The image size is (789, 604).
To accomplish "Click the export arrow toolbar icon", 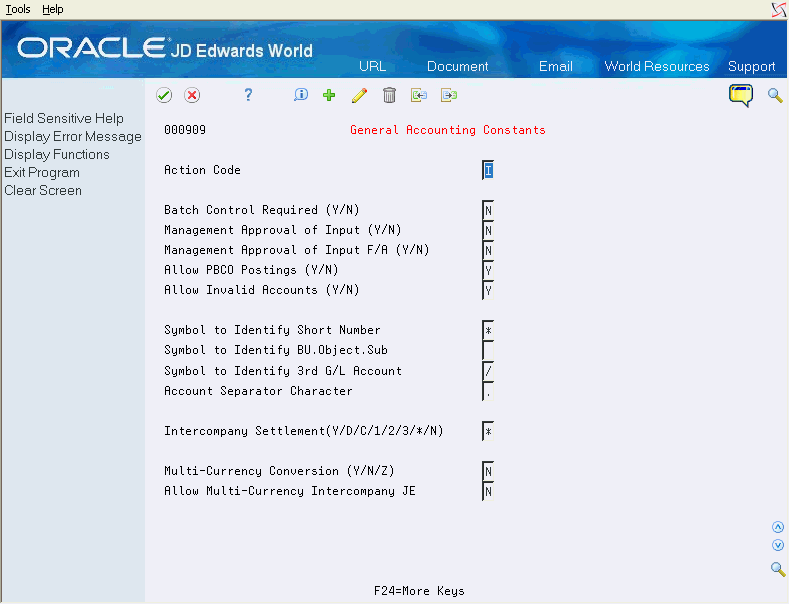I will (x=449, y=95).
